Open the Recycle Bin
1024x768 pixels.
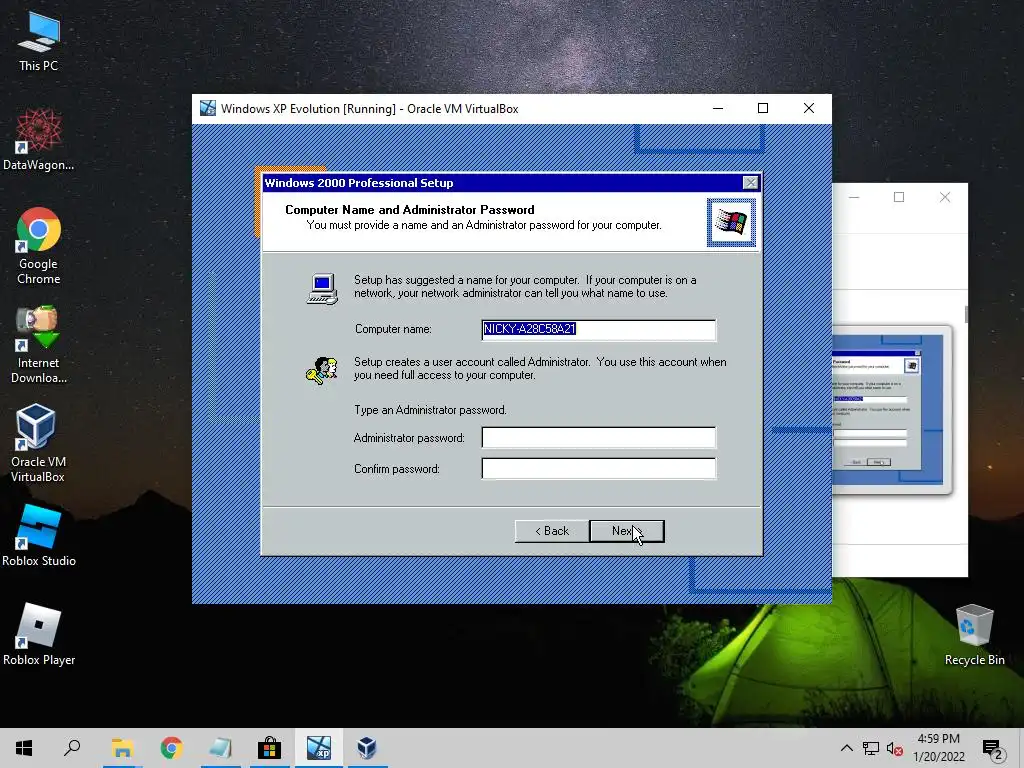974,634
